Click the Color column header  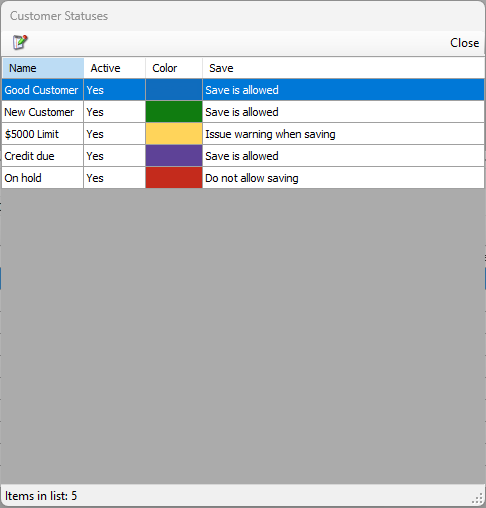tap(174, 68)
